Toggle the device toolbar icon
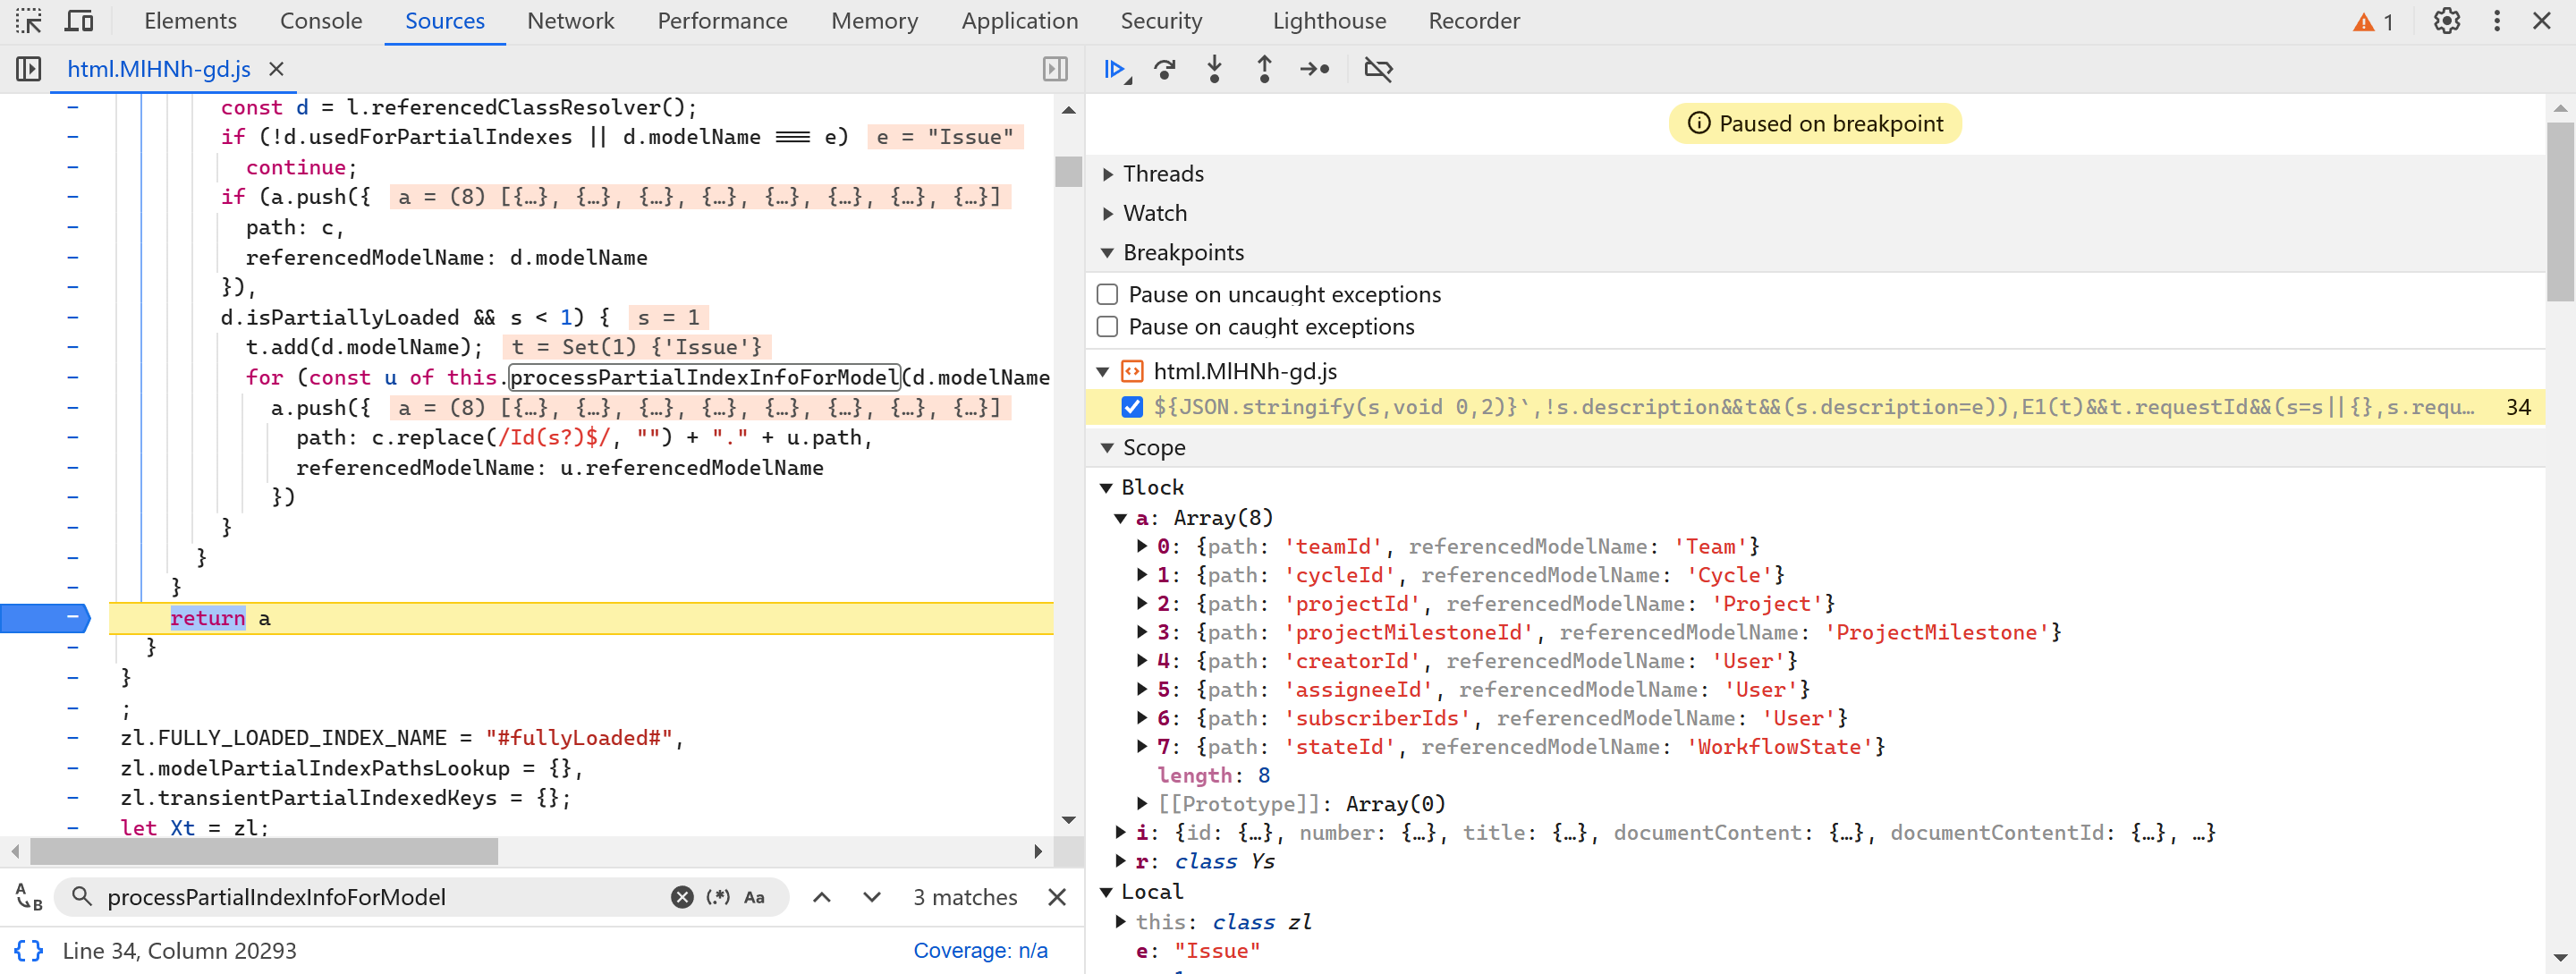This screenshot has height=974, width=2576. (79, 21)
